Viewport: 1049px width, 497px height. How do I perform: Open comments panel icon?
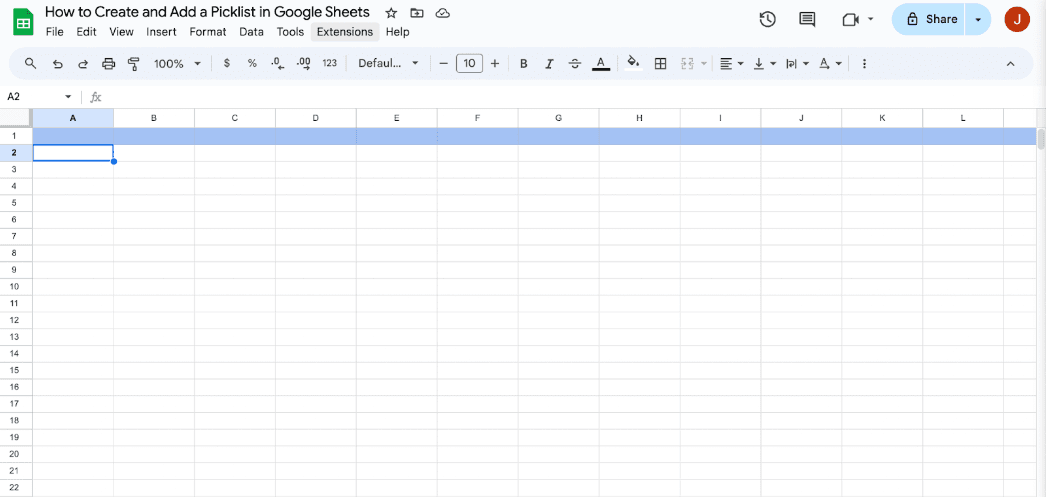pos(807,19)
